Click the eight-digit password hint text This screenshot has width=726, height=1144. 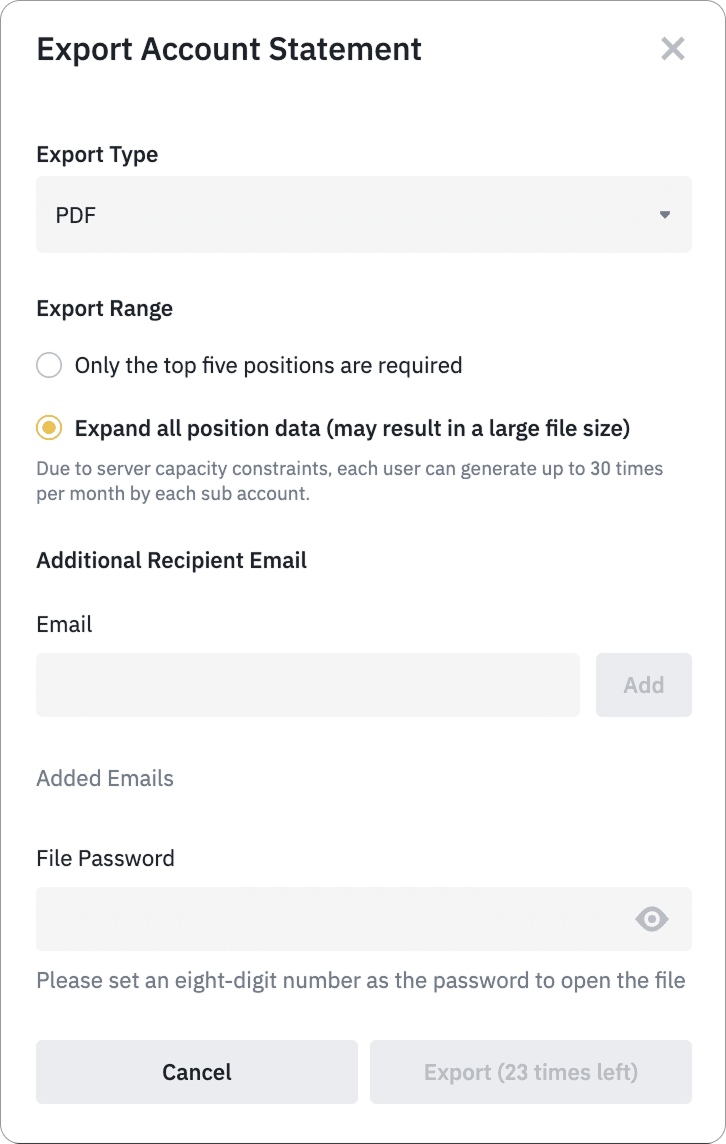[361, 980]
